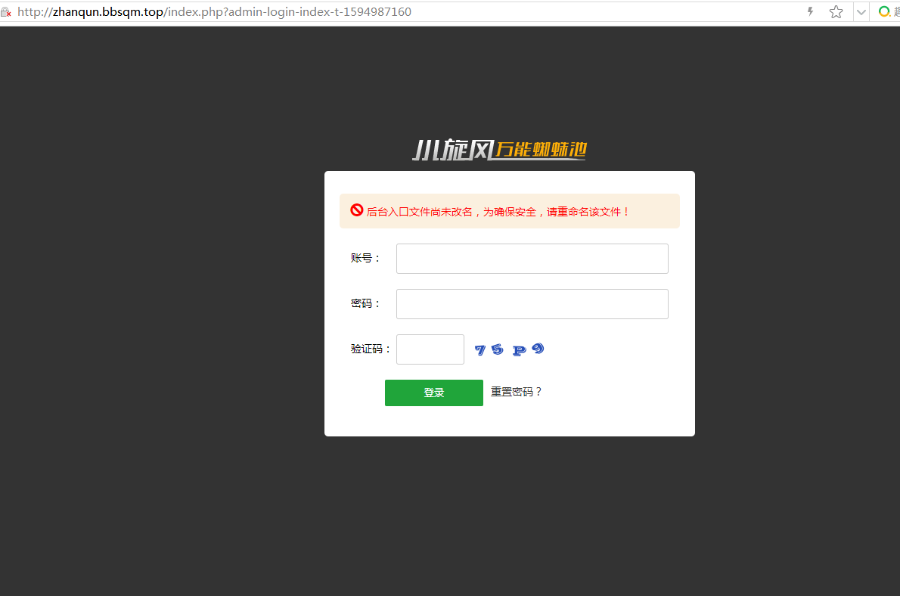
Task: Click the lightning speed mode icon
Action: pyautogui.click(x=810, y=12)
